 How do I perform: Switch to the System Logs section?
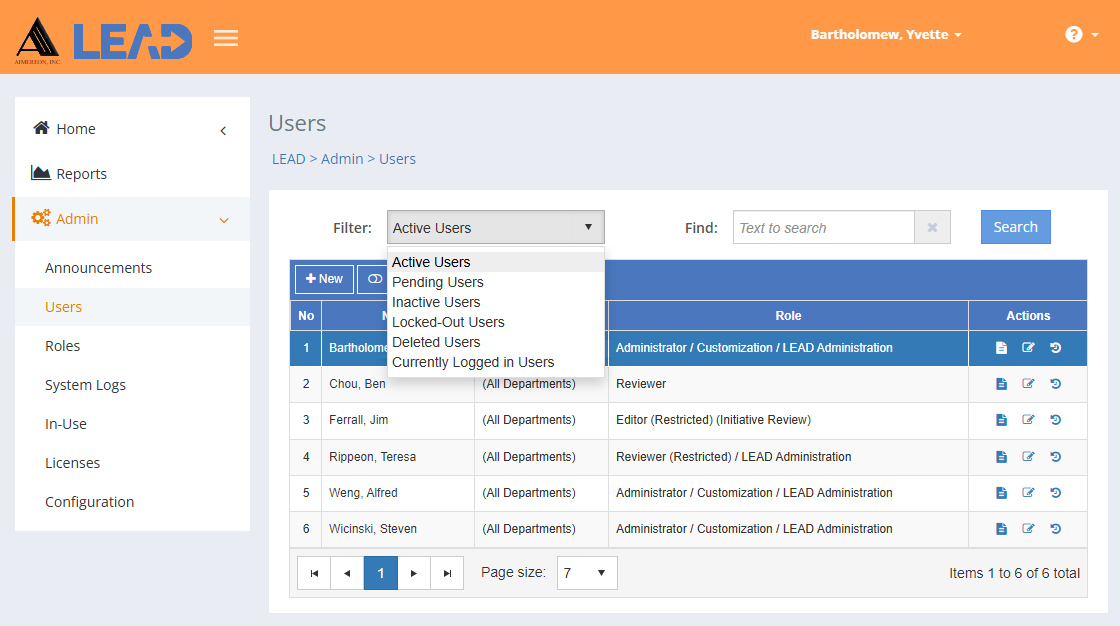(86, 384)
